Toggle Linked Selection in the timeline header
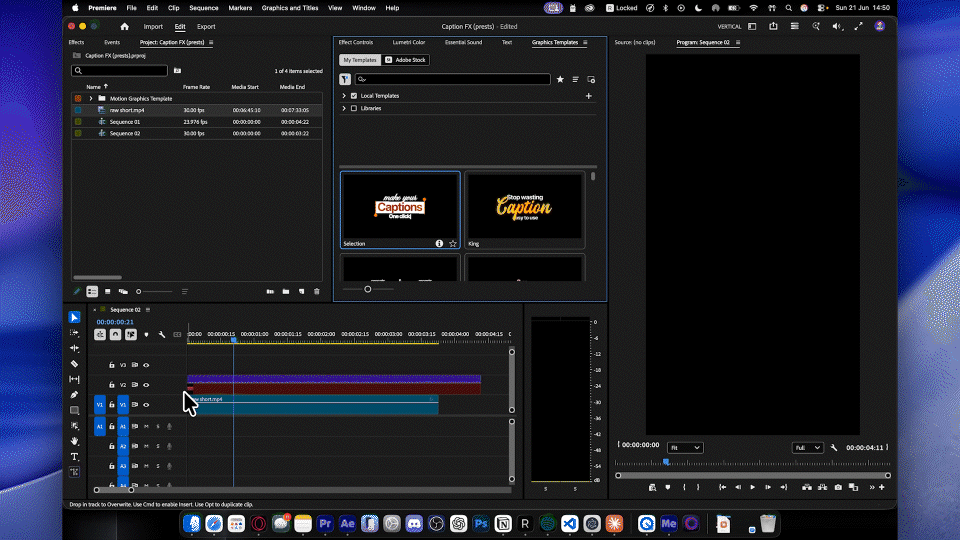 [131, 334]
